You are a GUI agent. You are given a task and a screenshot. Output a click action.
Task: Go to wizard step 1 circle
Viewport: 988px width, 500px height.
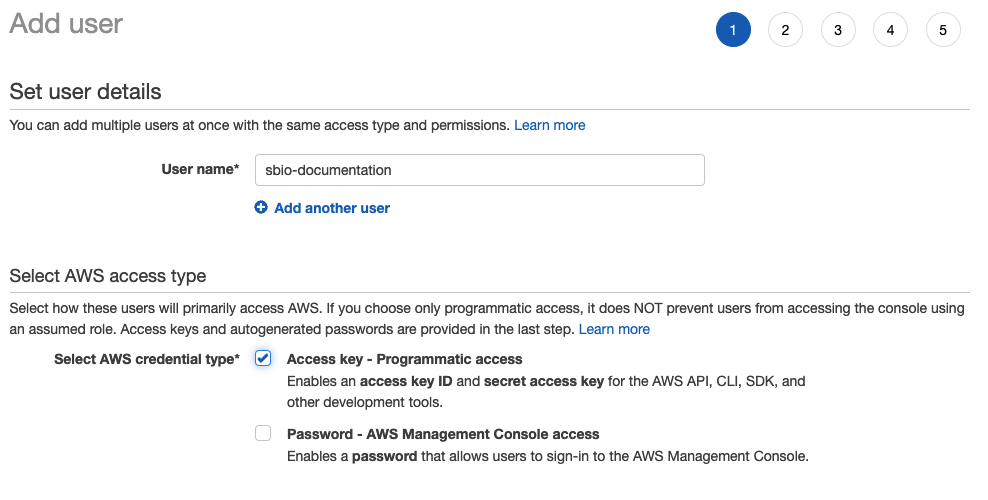tap(733, 30)
